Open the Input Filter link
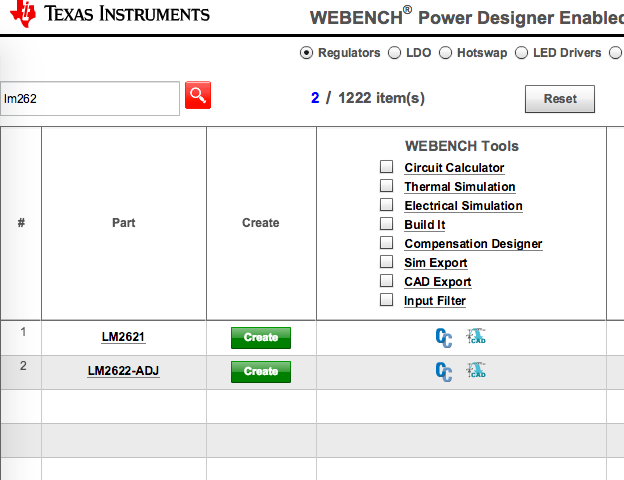This screenshot has height=480, width=624. [x=435, y=301]
